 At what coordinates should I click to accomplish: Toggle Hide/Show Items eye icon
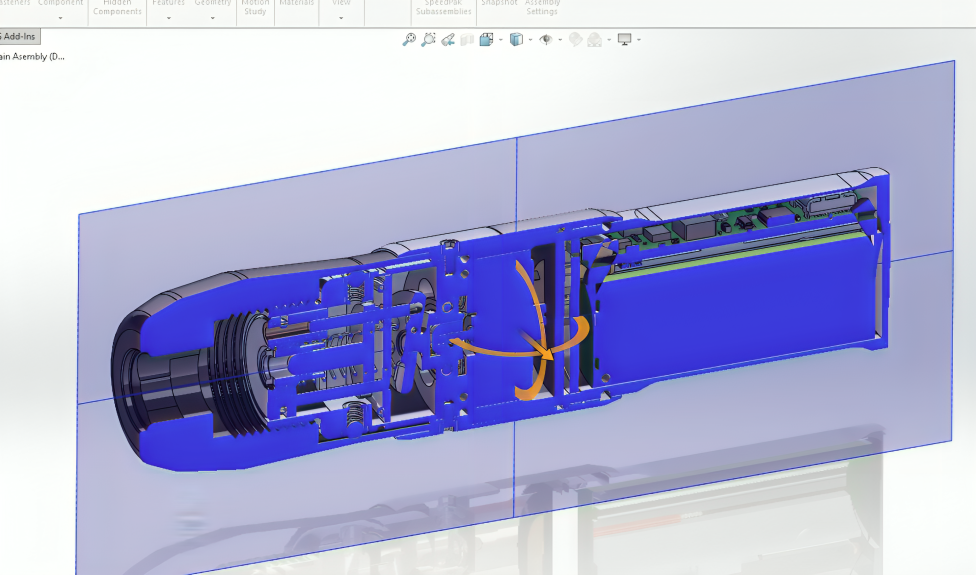(x=546, y=40)
